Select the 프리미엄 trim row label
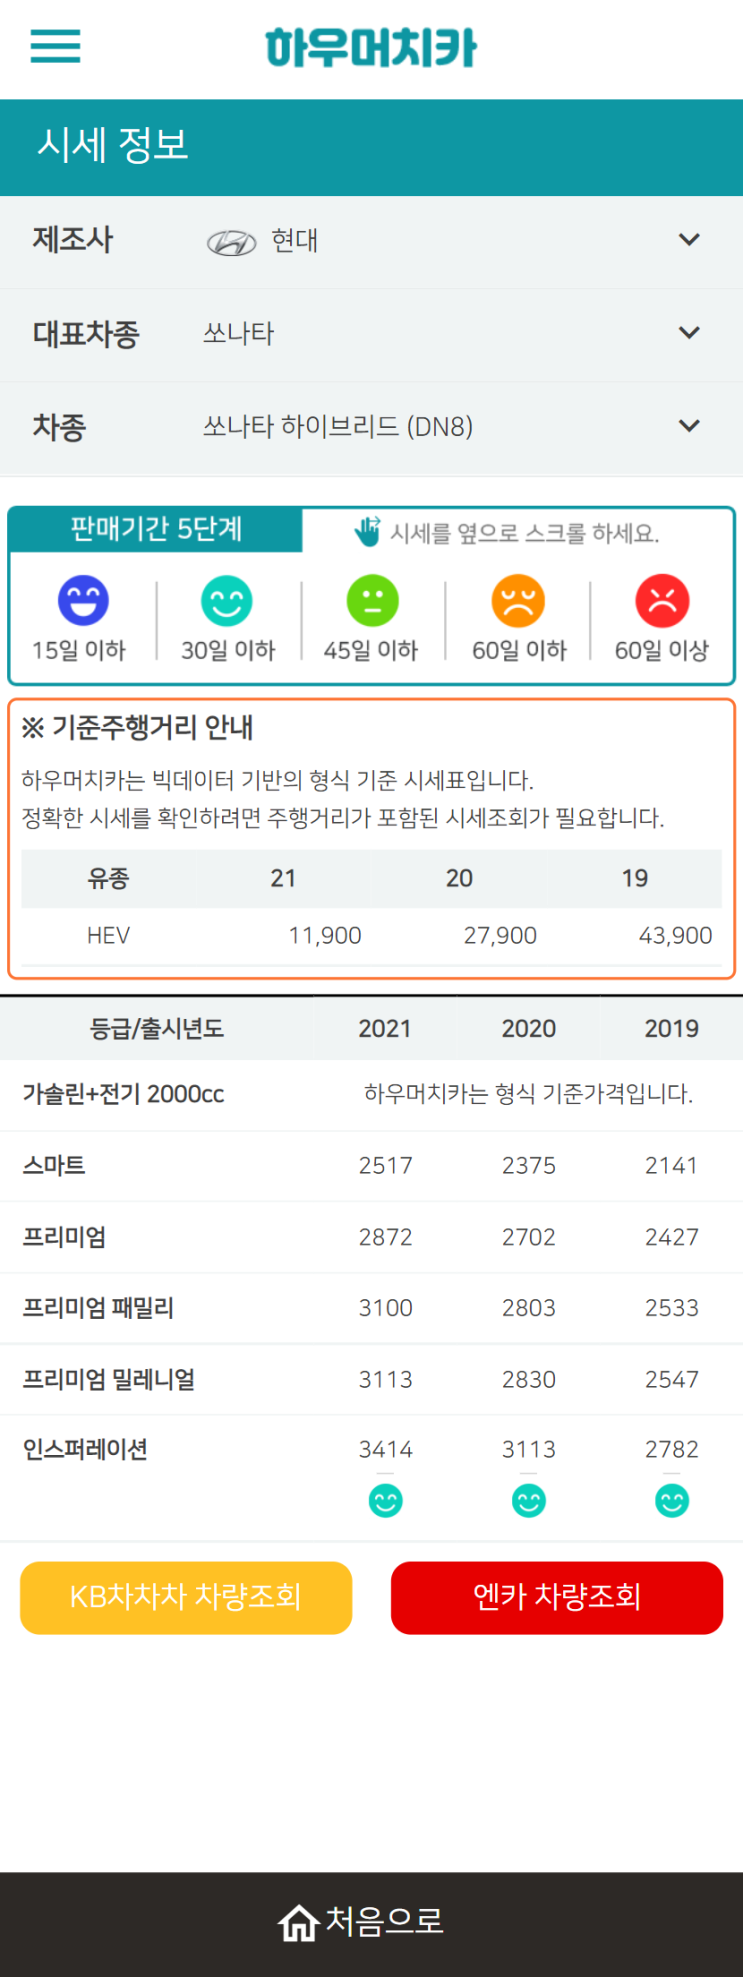Viewport: 743px width, 1977px height. pos(64,1237)
